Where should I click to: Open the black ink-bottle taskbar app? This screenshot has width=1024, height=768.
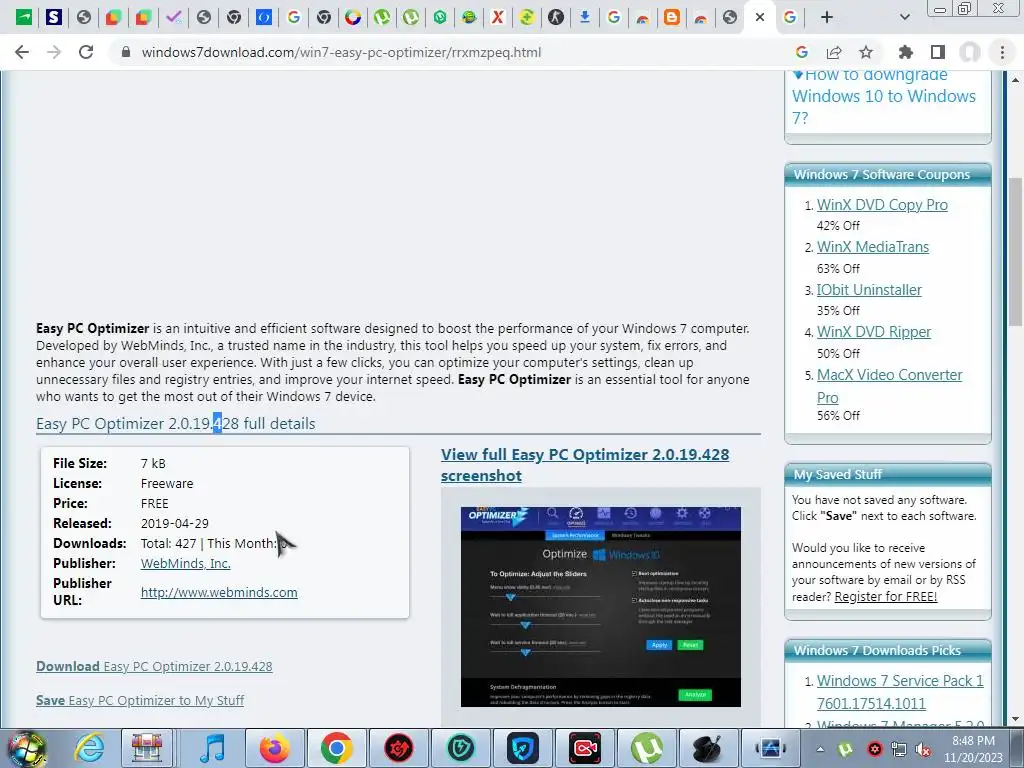tap(708, 748)
